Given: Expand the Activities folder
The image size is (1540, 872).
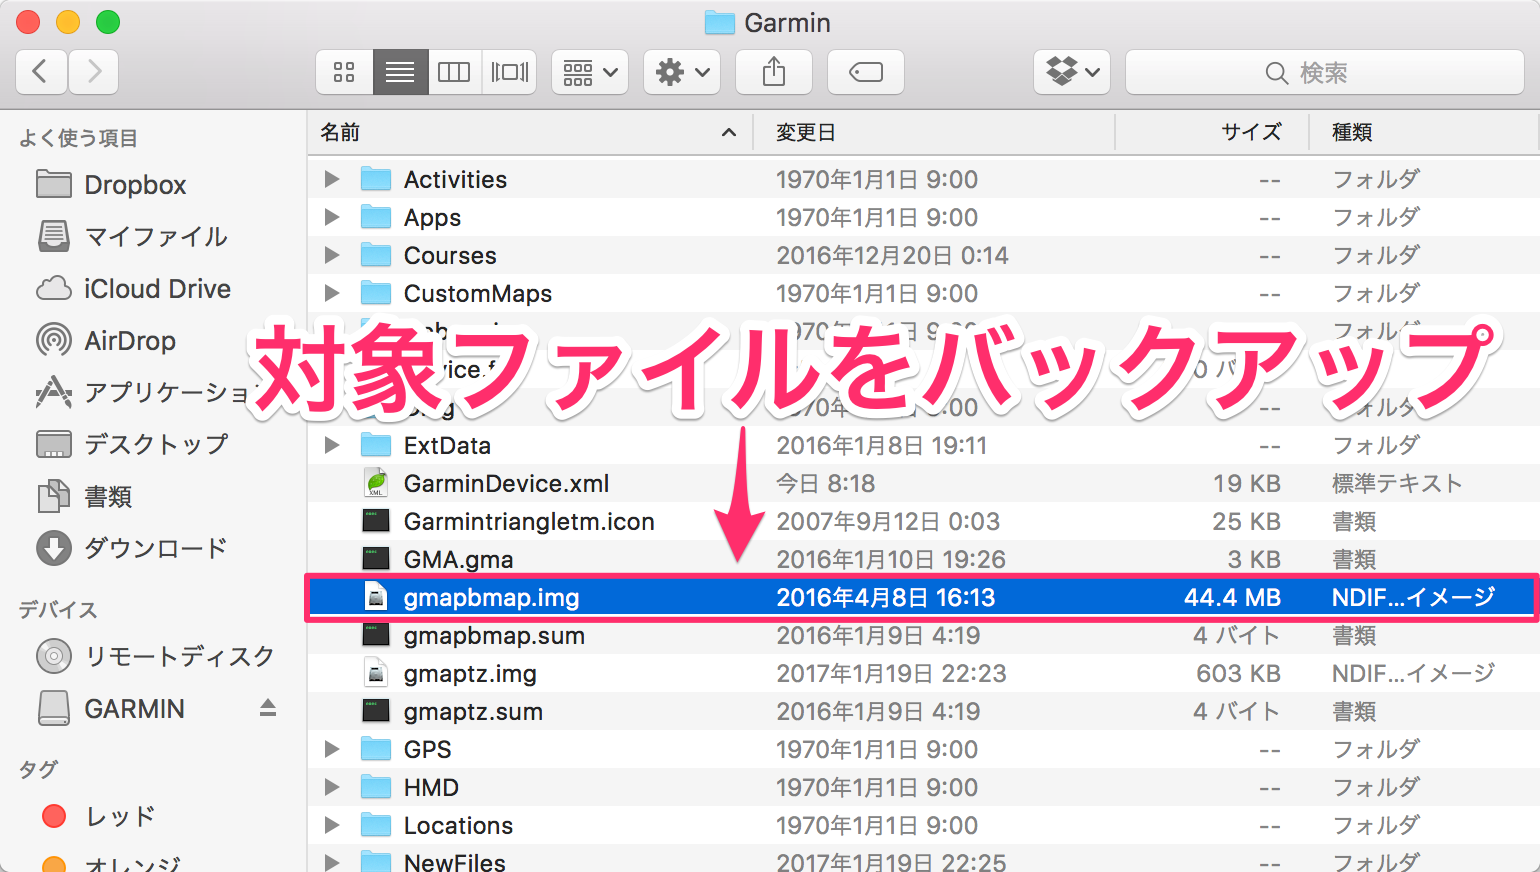Looking at the screenshot, I should 332,180.
